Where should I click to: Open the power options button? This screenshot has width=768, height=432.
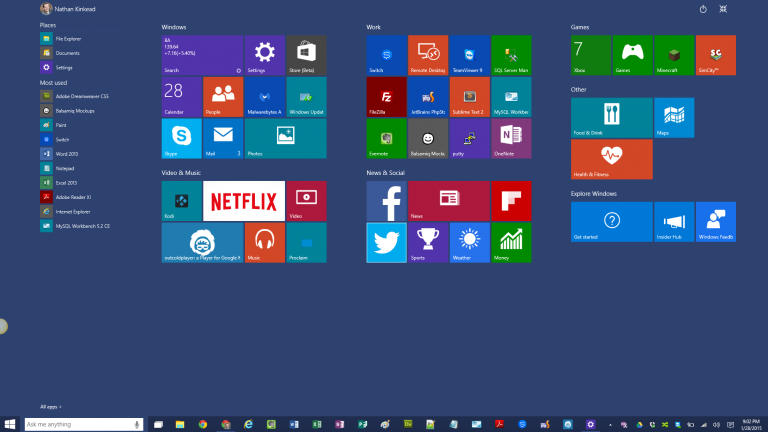pyautogui.click(x=703, y=9)
